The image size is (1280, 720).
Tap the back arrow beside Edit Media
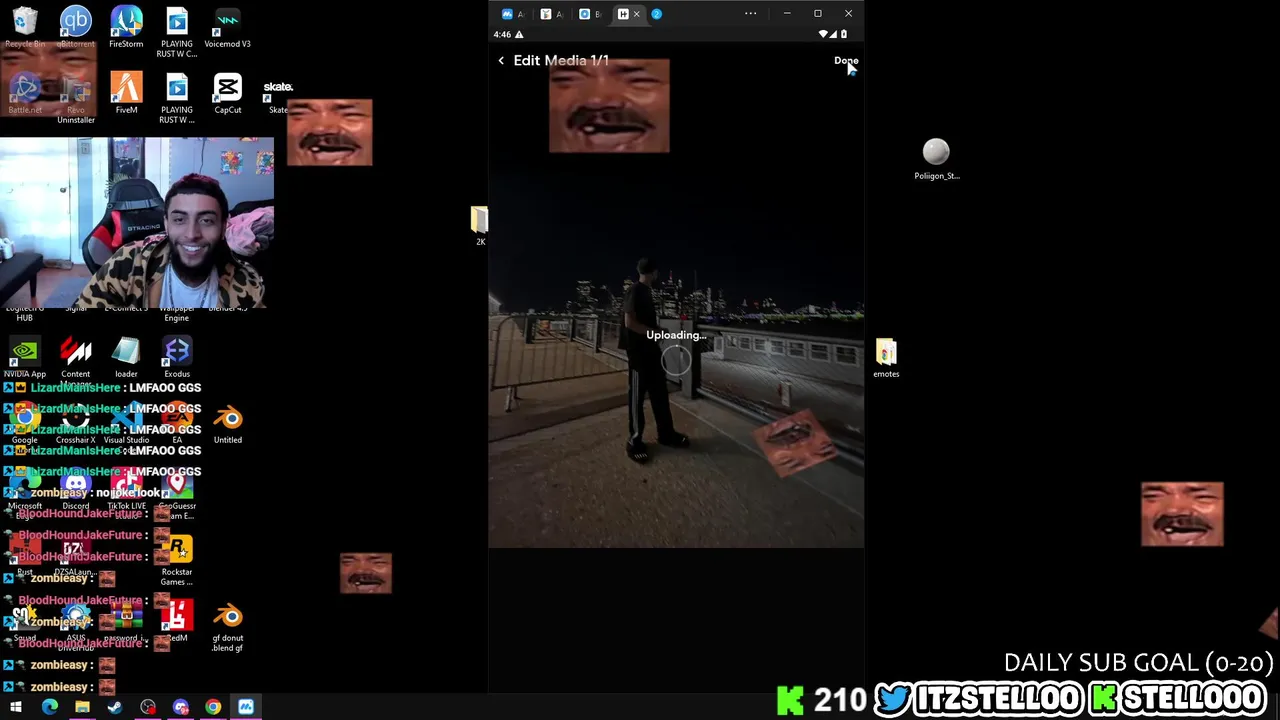(501, 61)
